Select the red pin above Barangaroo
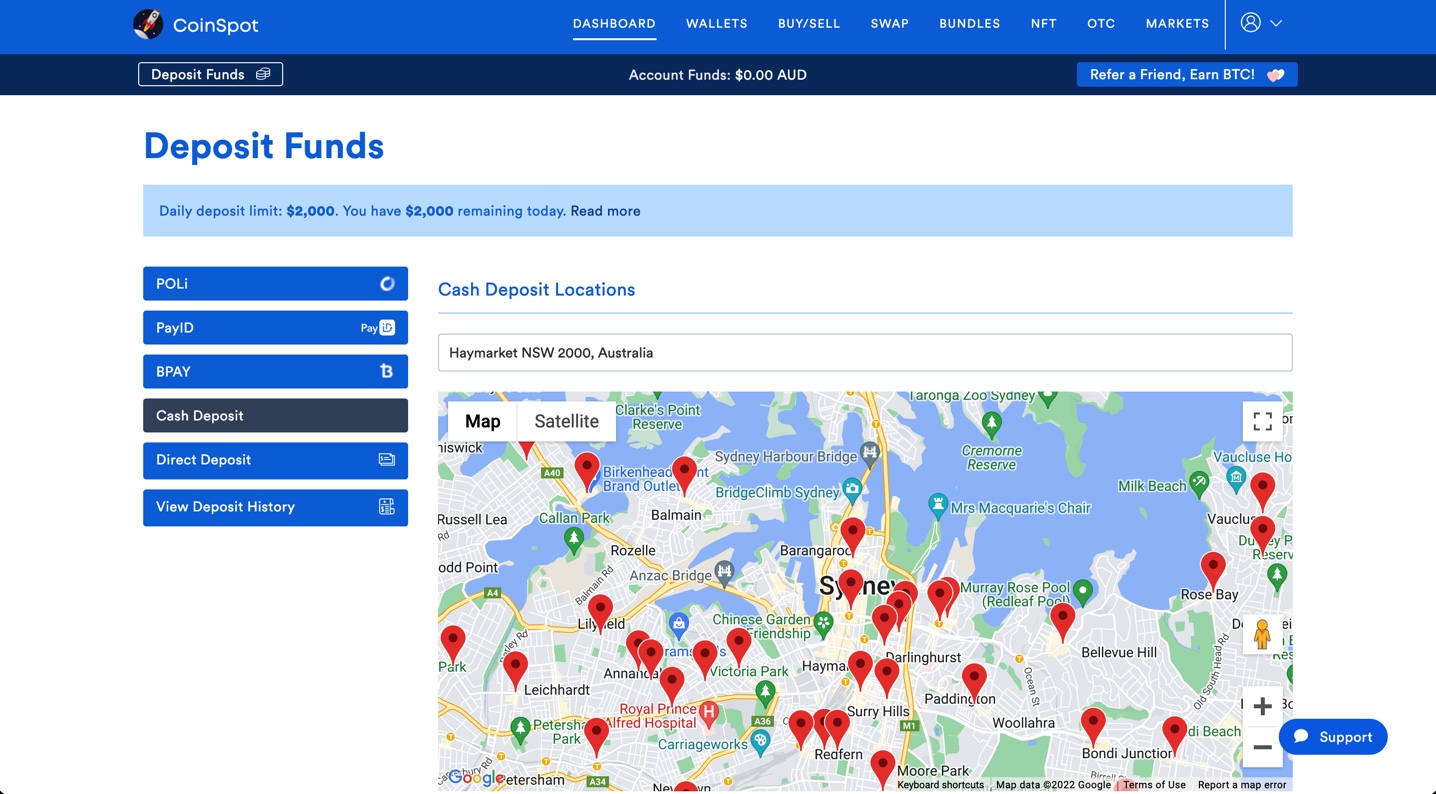Viewport: 1436px width, 794px height. coord(853,537)
